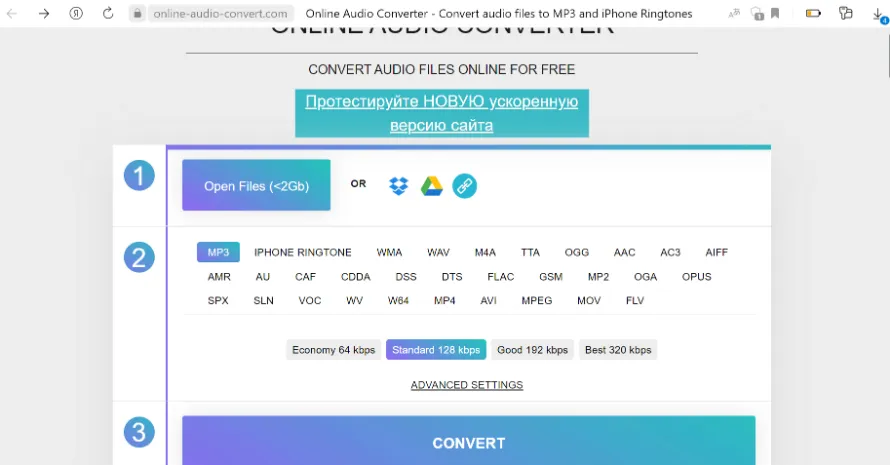Viewport: 890px width, 465px height.
Task: Select the AU format
Action: click(262, 277)
